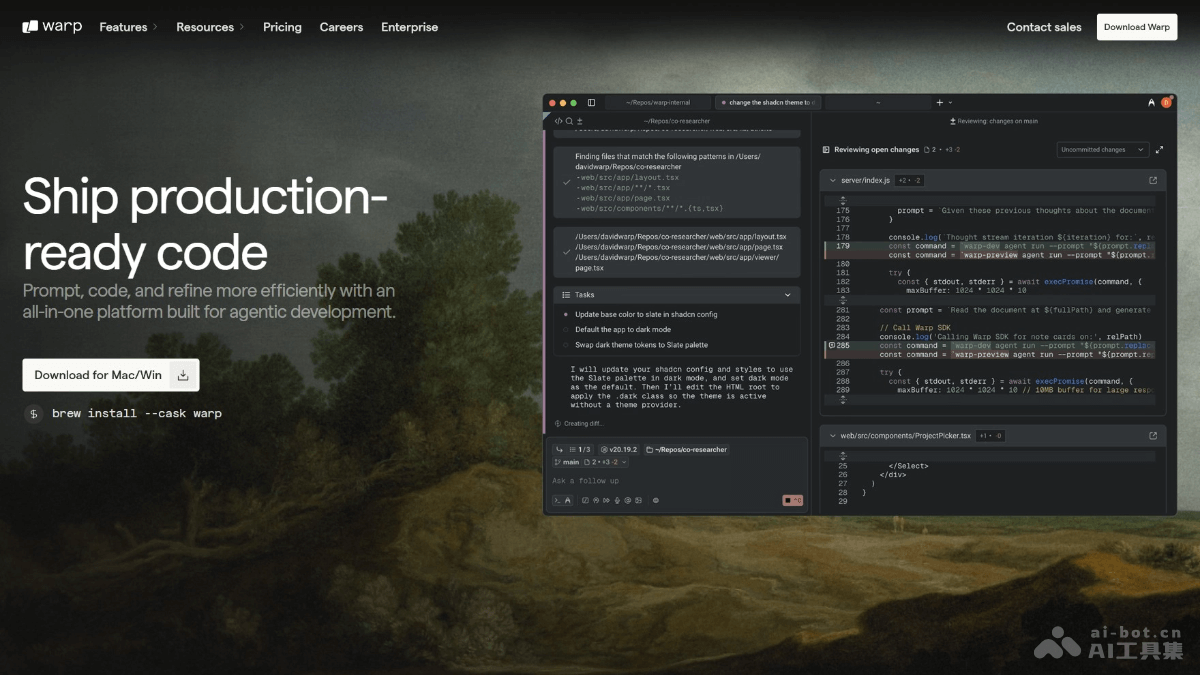The width and height of the screenshot is (1200, 675).
Task: Click the Download Warp button
Action: point(1136,27)
